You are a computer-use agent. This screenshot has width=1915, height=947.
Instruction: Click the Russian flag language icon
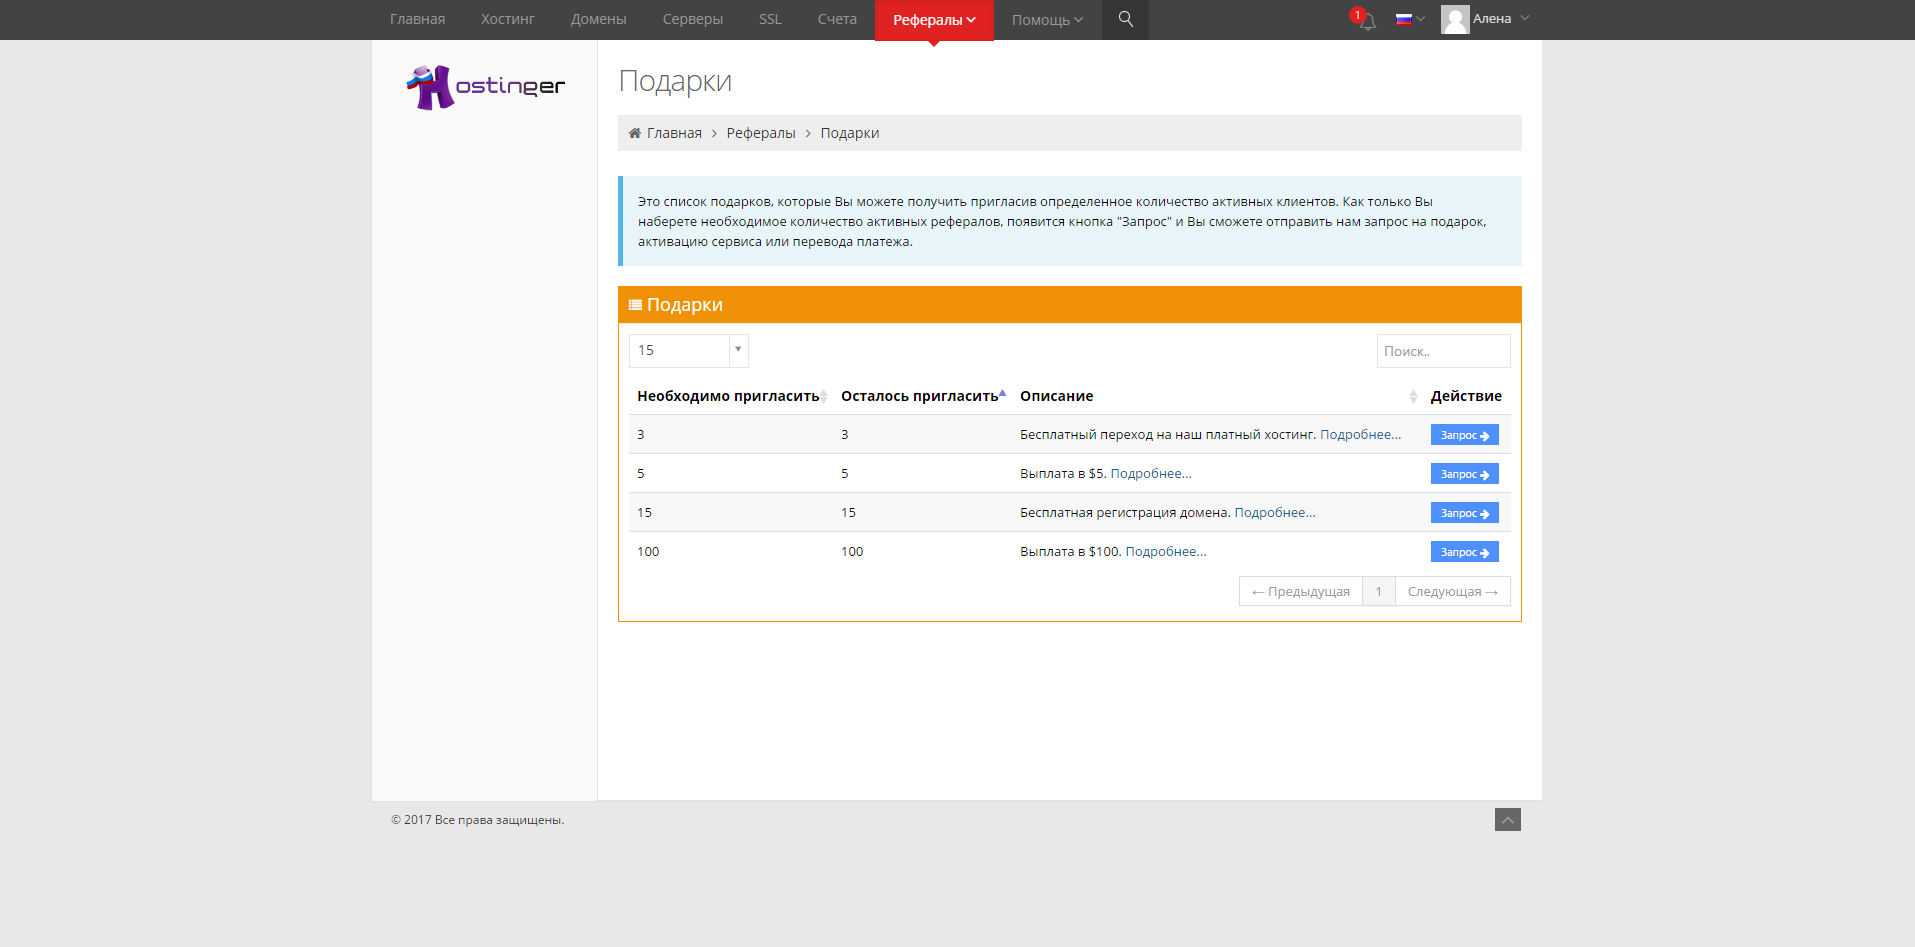tap(1404, 18)
